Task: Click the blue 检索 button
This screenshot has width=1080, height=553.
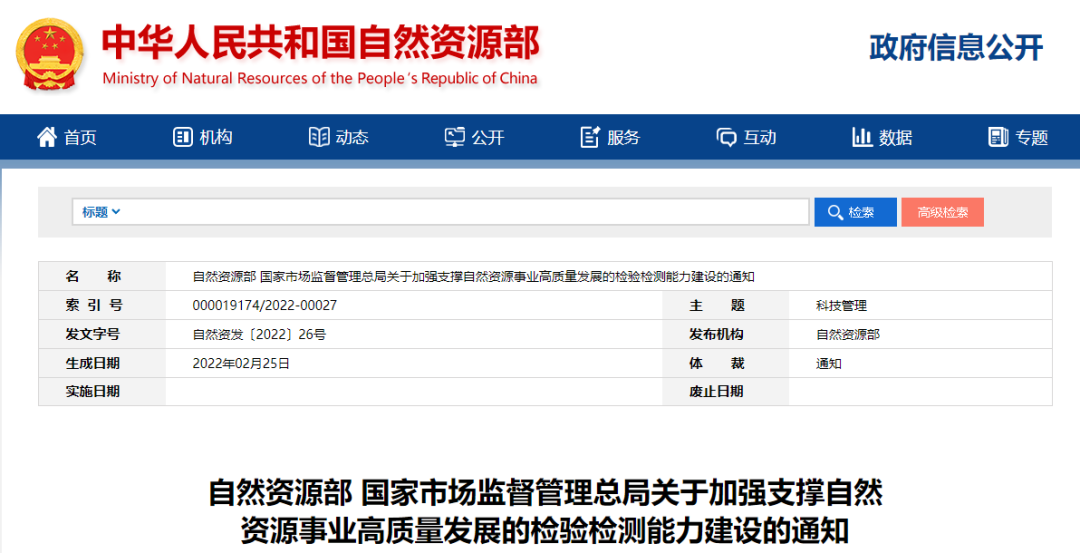Action: coord(855,212)
